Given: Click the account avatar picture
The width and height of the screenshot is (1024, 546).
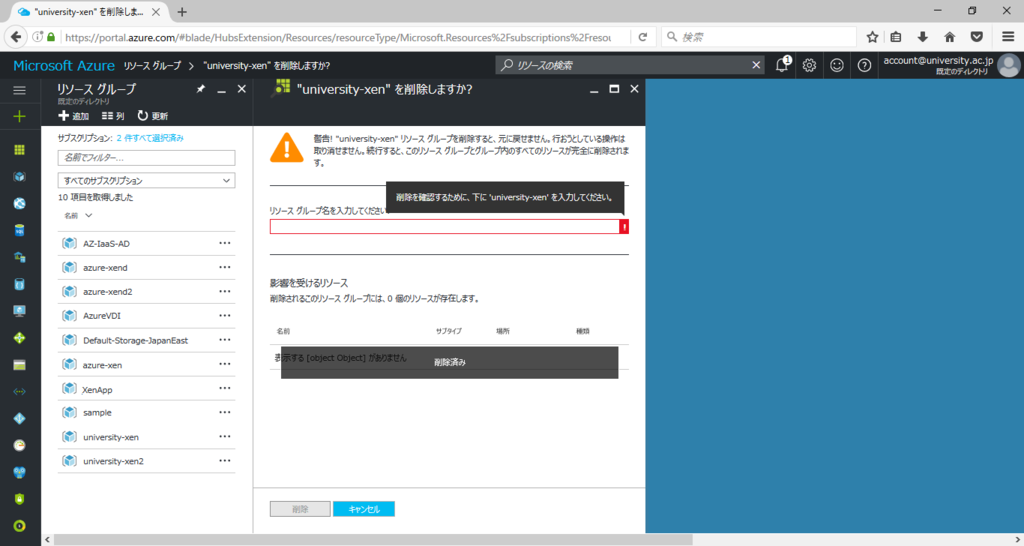Looking at the screenshot, I should (x=1008, y=65).
